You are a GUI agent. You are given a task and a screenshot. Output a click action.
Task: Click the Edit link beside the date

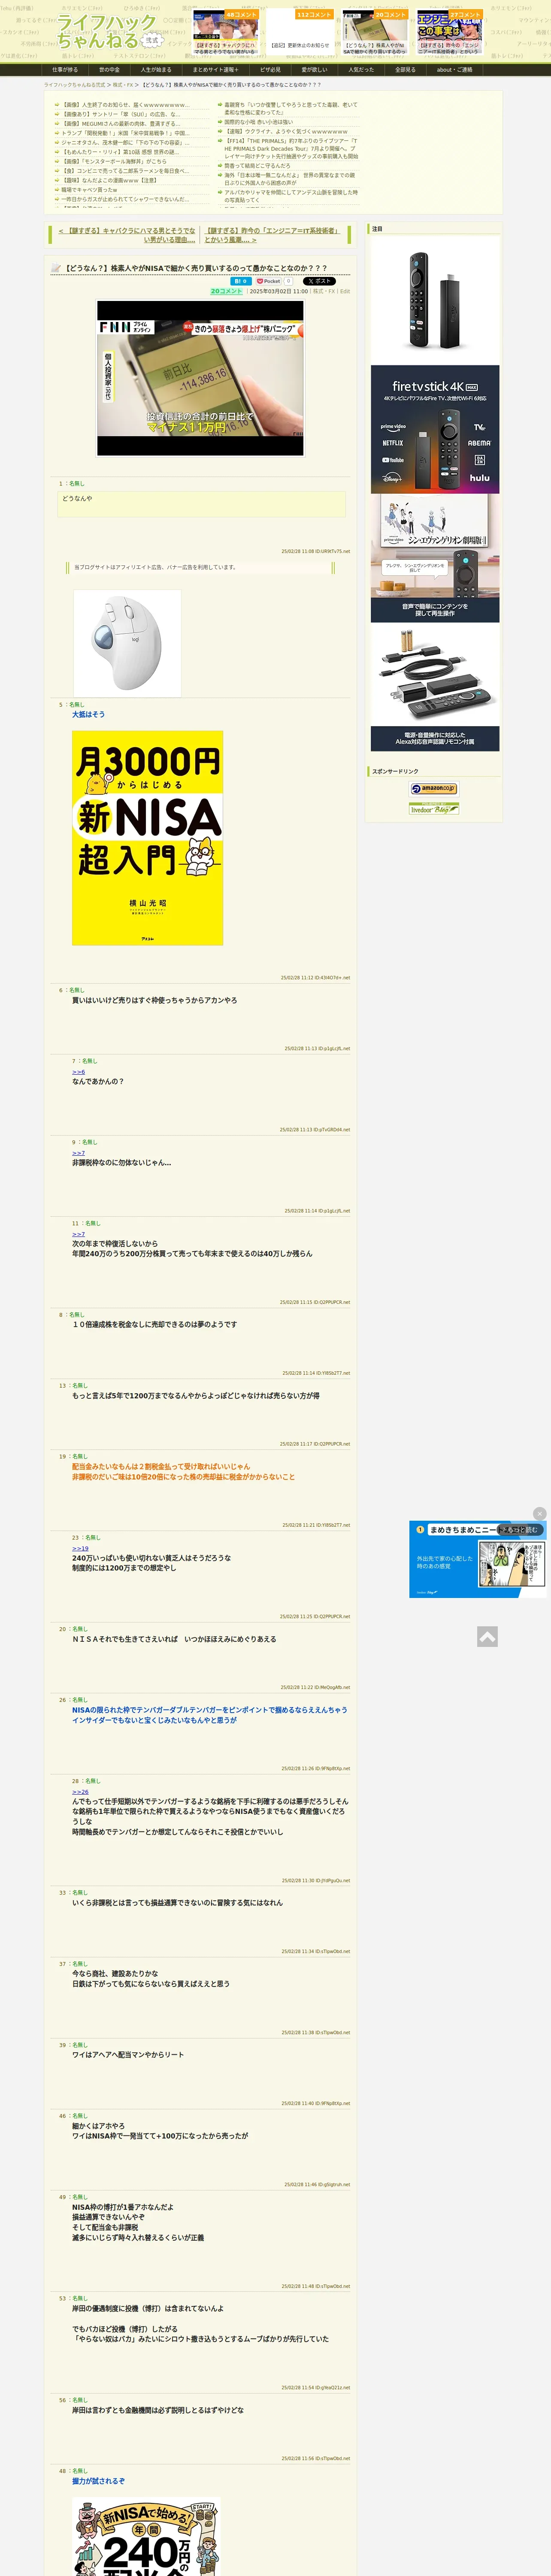[345, 291]
